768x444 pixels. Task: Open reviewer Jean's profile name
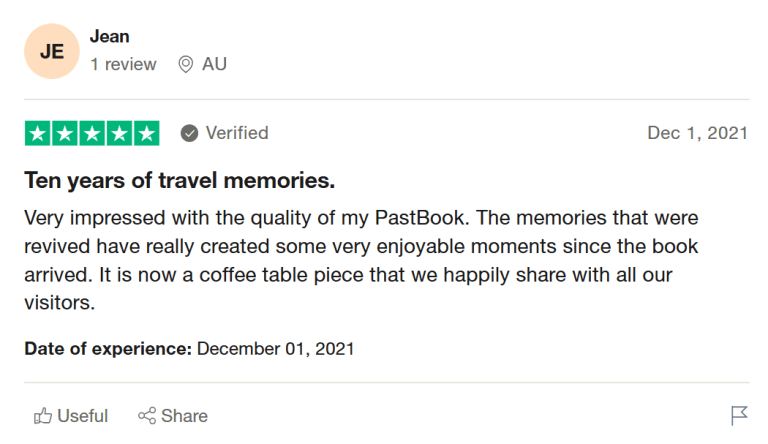pos(109,37)
